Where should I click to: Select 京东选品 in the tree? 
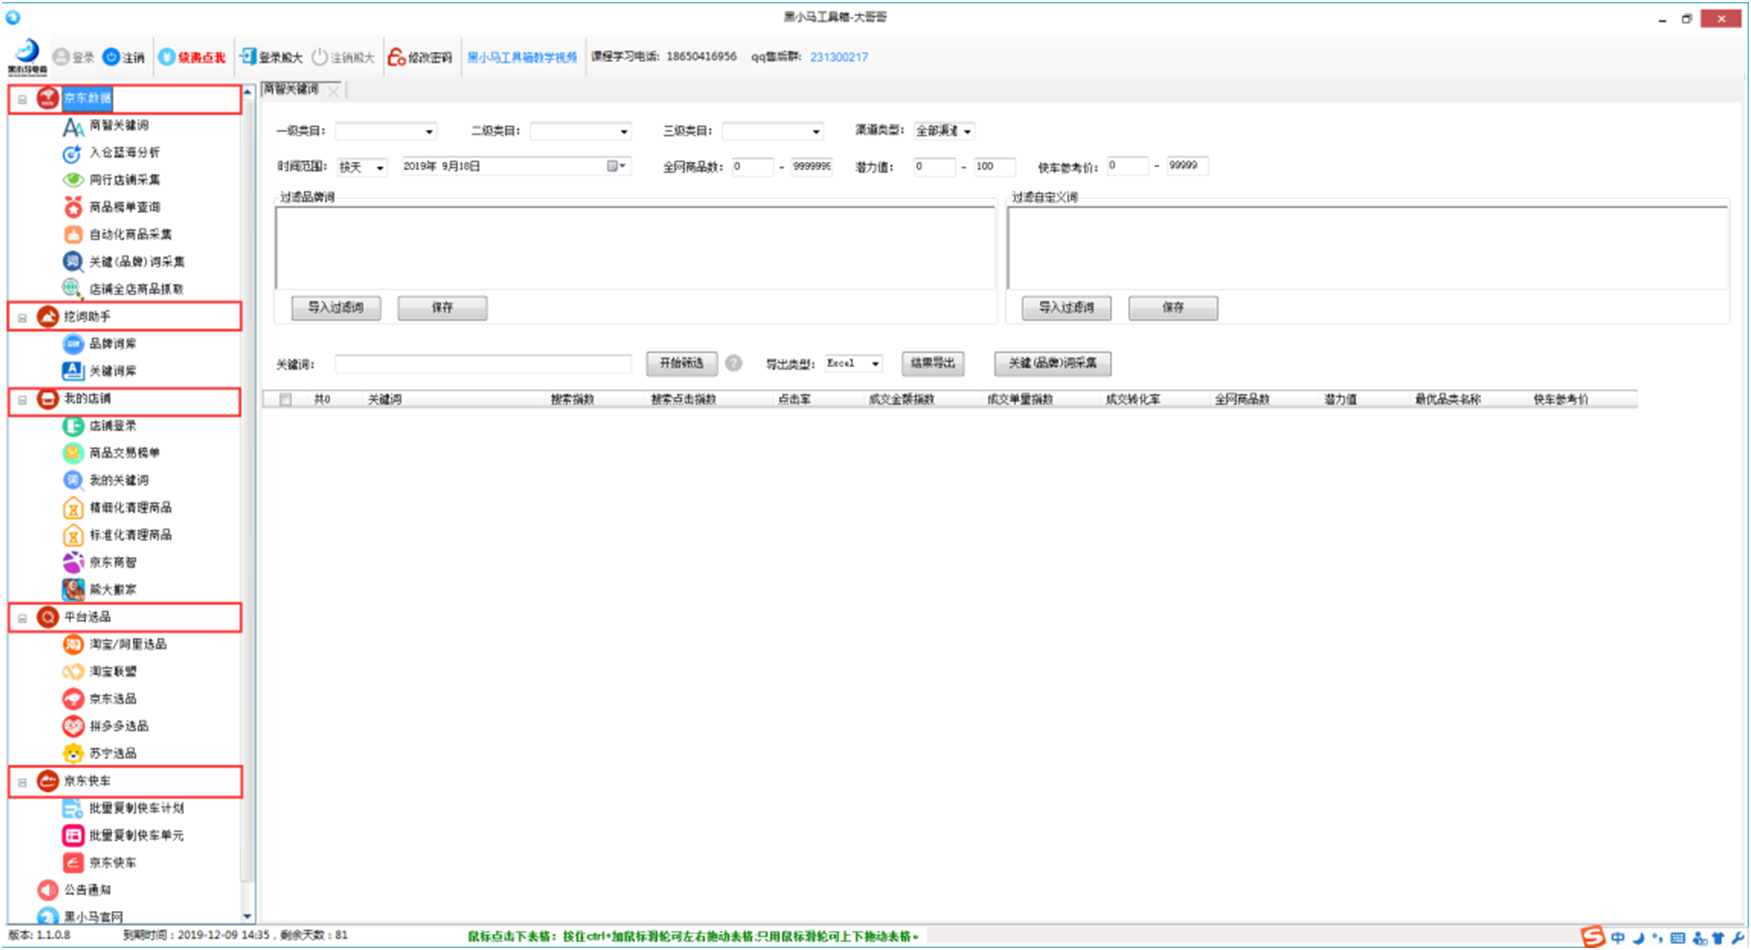[x=113, y=699]
